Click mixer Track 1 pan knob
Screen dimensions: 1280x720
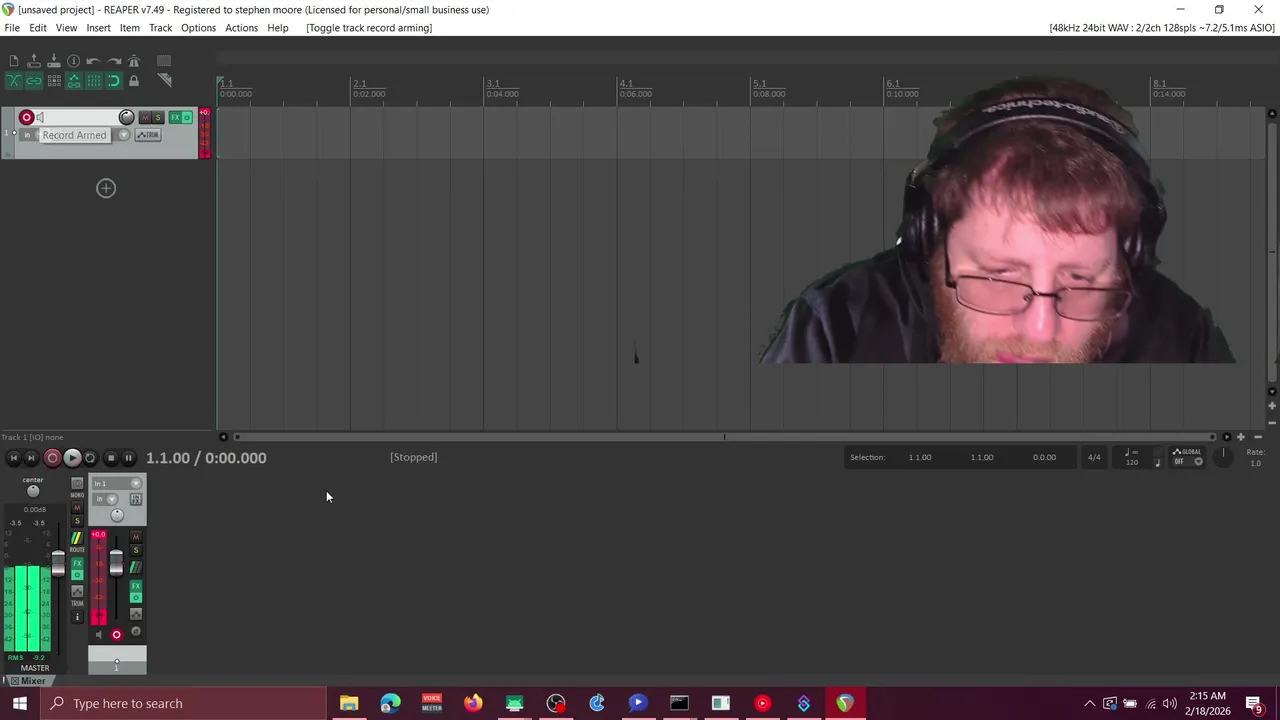click(117, 515)
